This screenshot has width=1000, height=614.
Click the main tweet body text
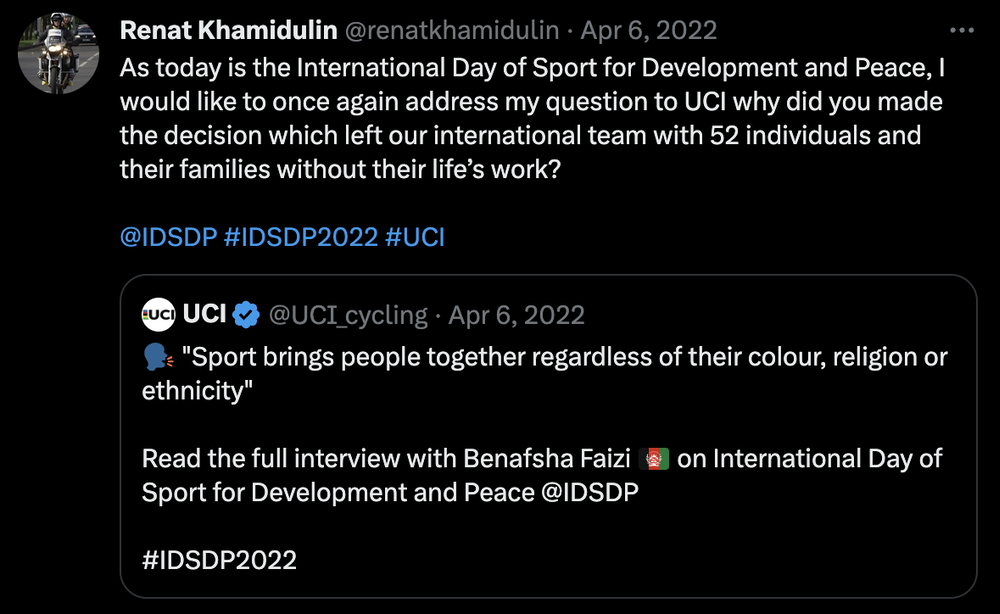tap(533, 119)
